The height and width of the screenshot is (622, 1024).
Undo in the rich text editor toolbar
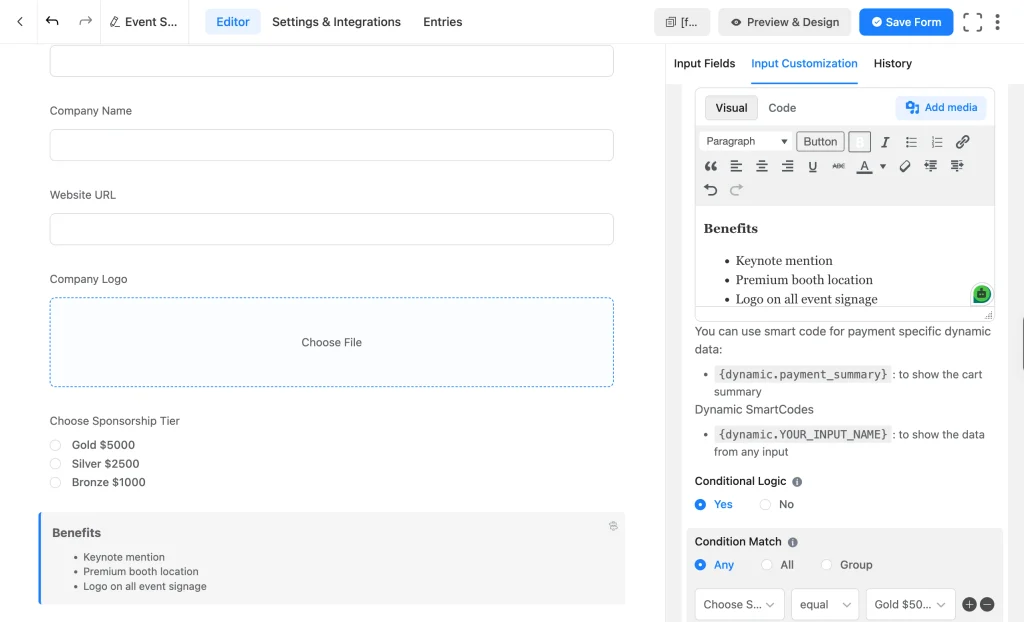711,190
